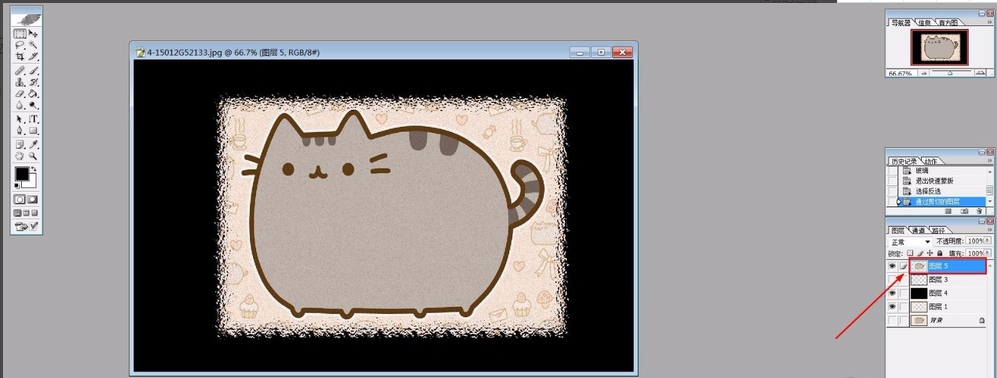Pick the Hand tool

20,155
